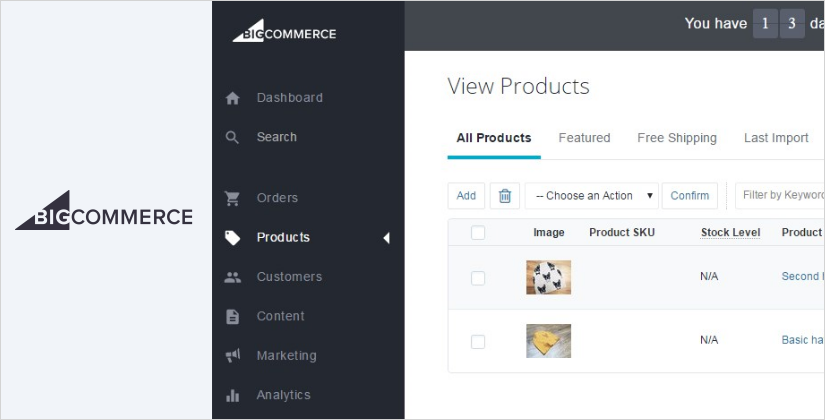Viewport: 825px width, 420px height.
Task: Click the Filter by Keyword input field
Action: pyautogui.click(x=782, y=196)
